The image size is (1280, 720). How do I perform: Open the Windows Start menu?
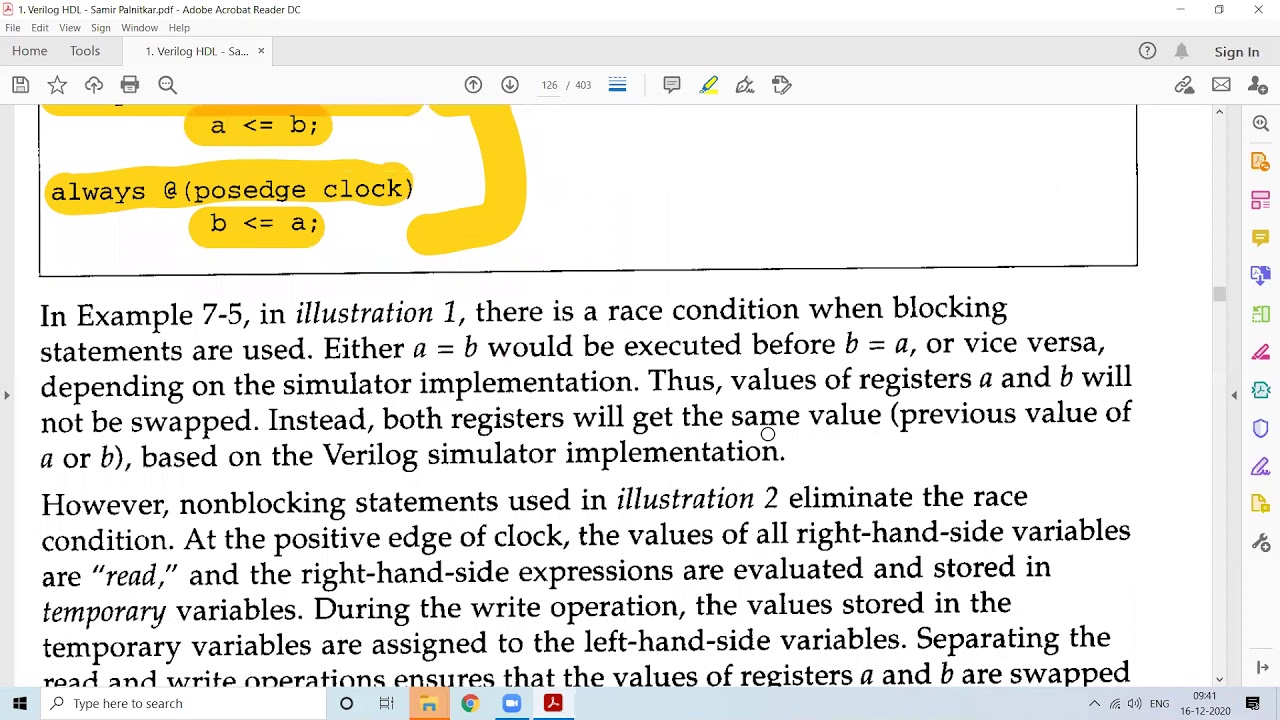tap(20, 703)
